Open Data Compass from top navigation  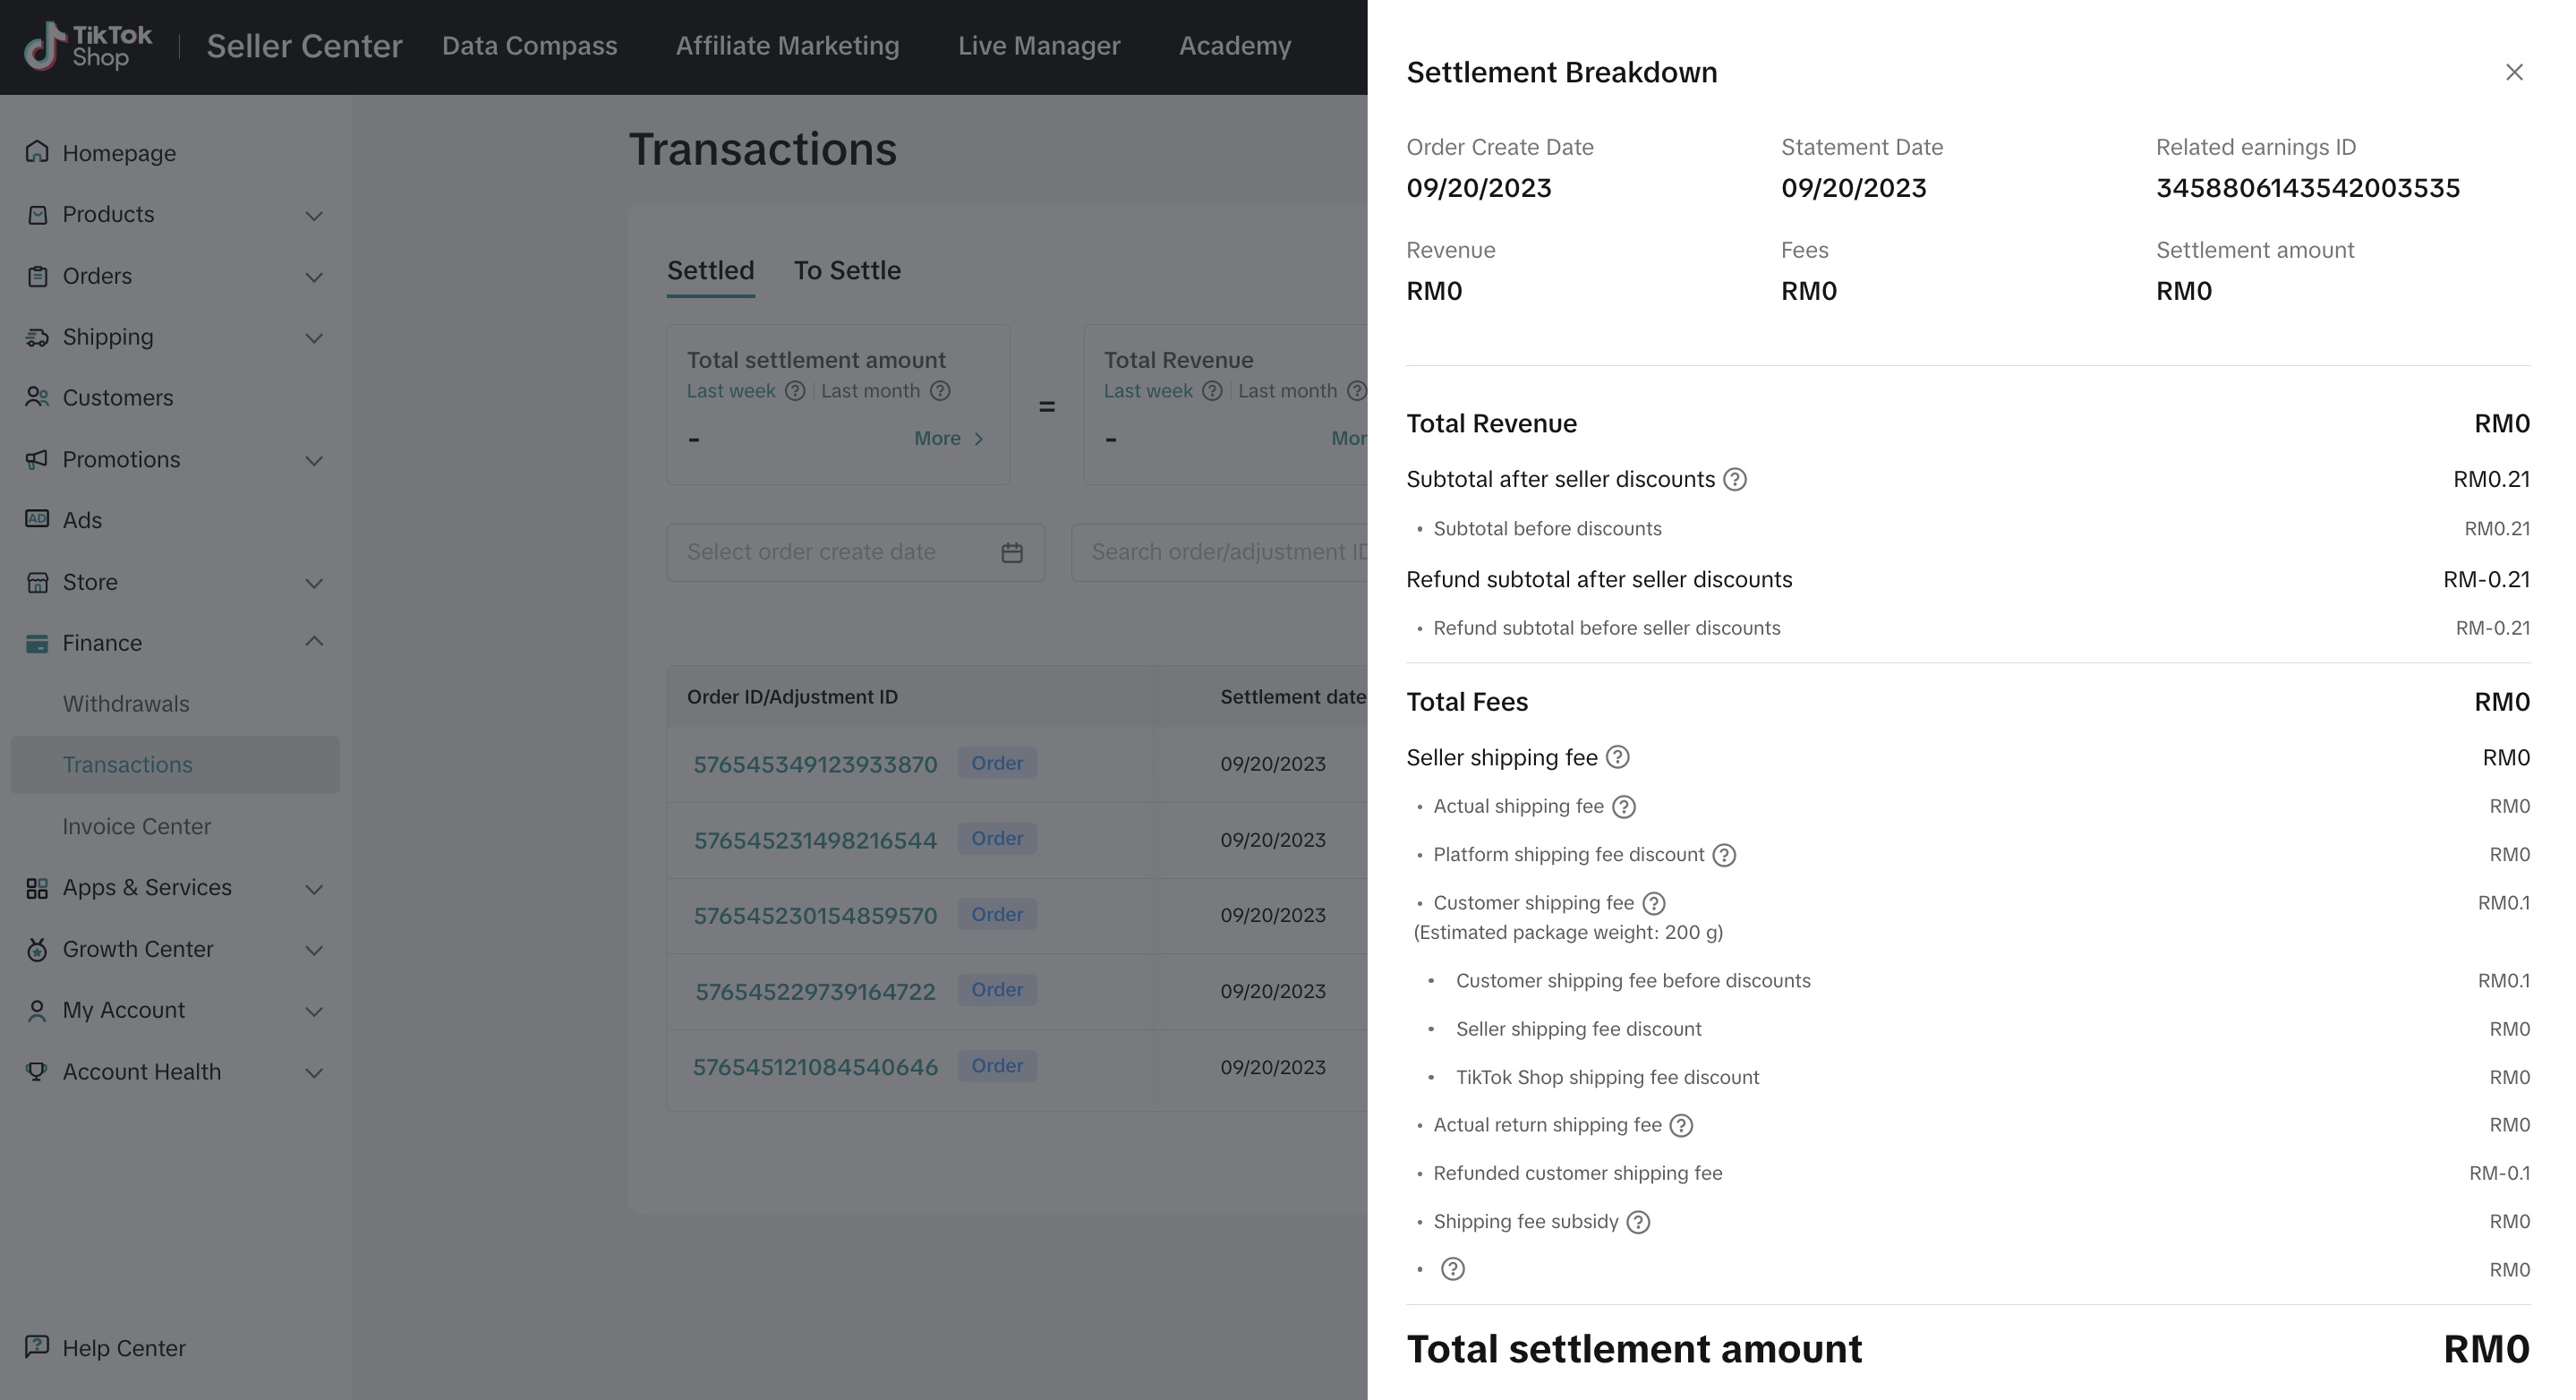pyautogui.click(x=529, y=45)
